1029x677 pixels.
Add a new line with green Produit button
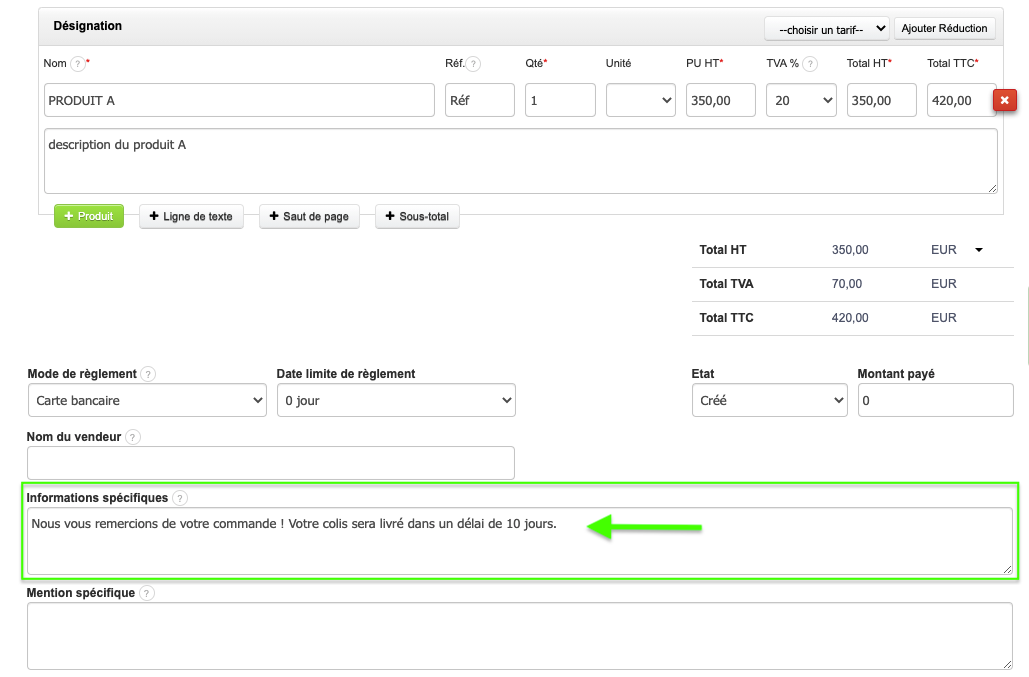tap(89, 216)
